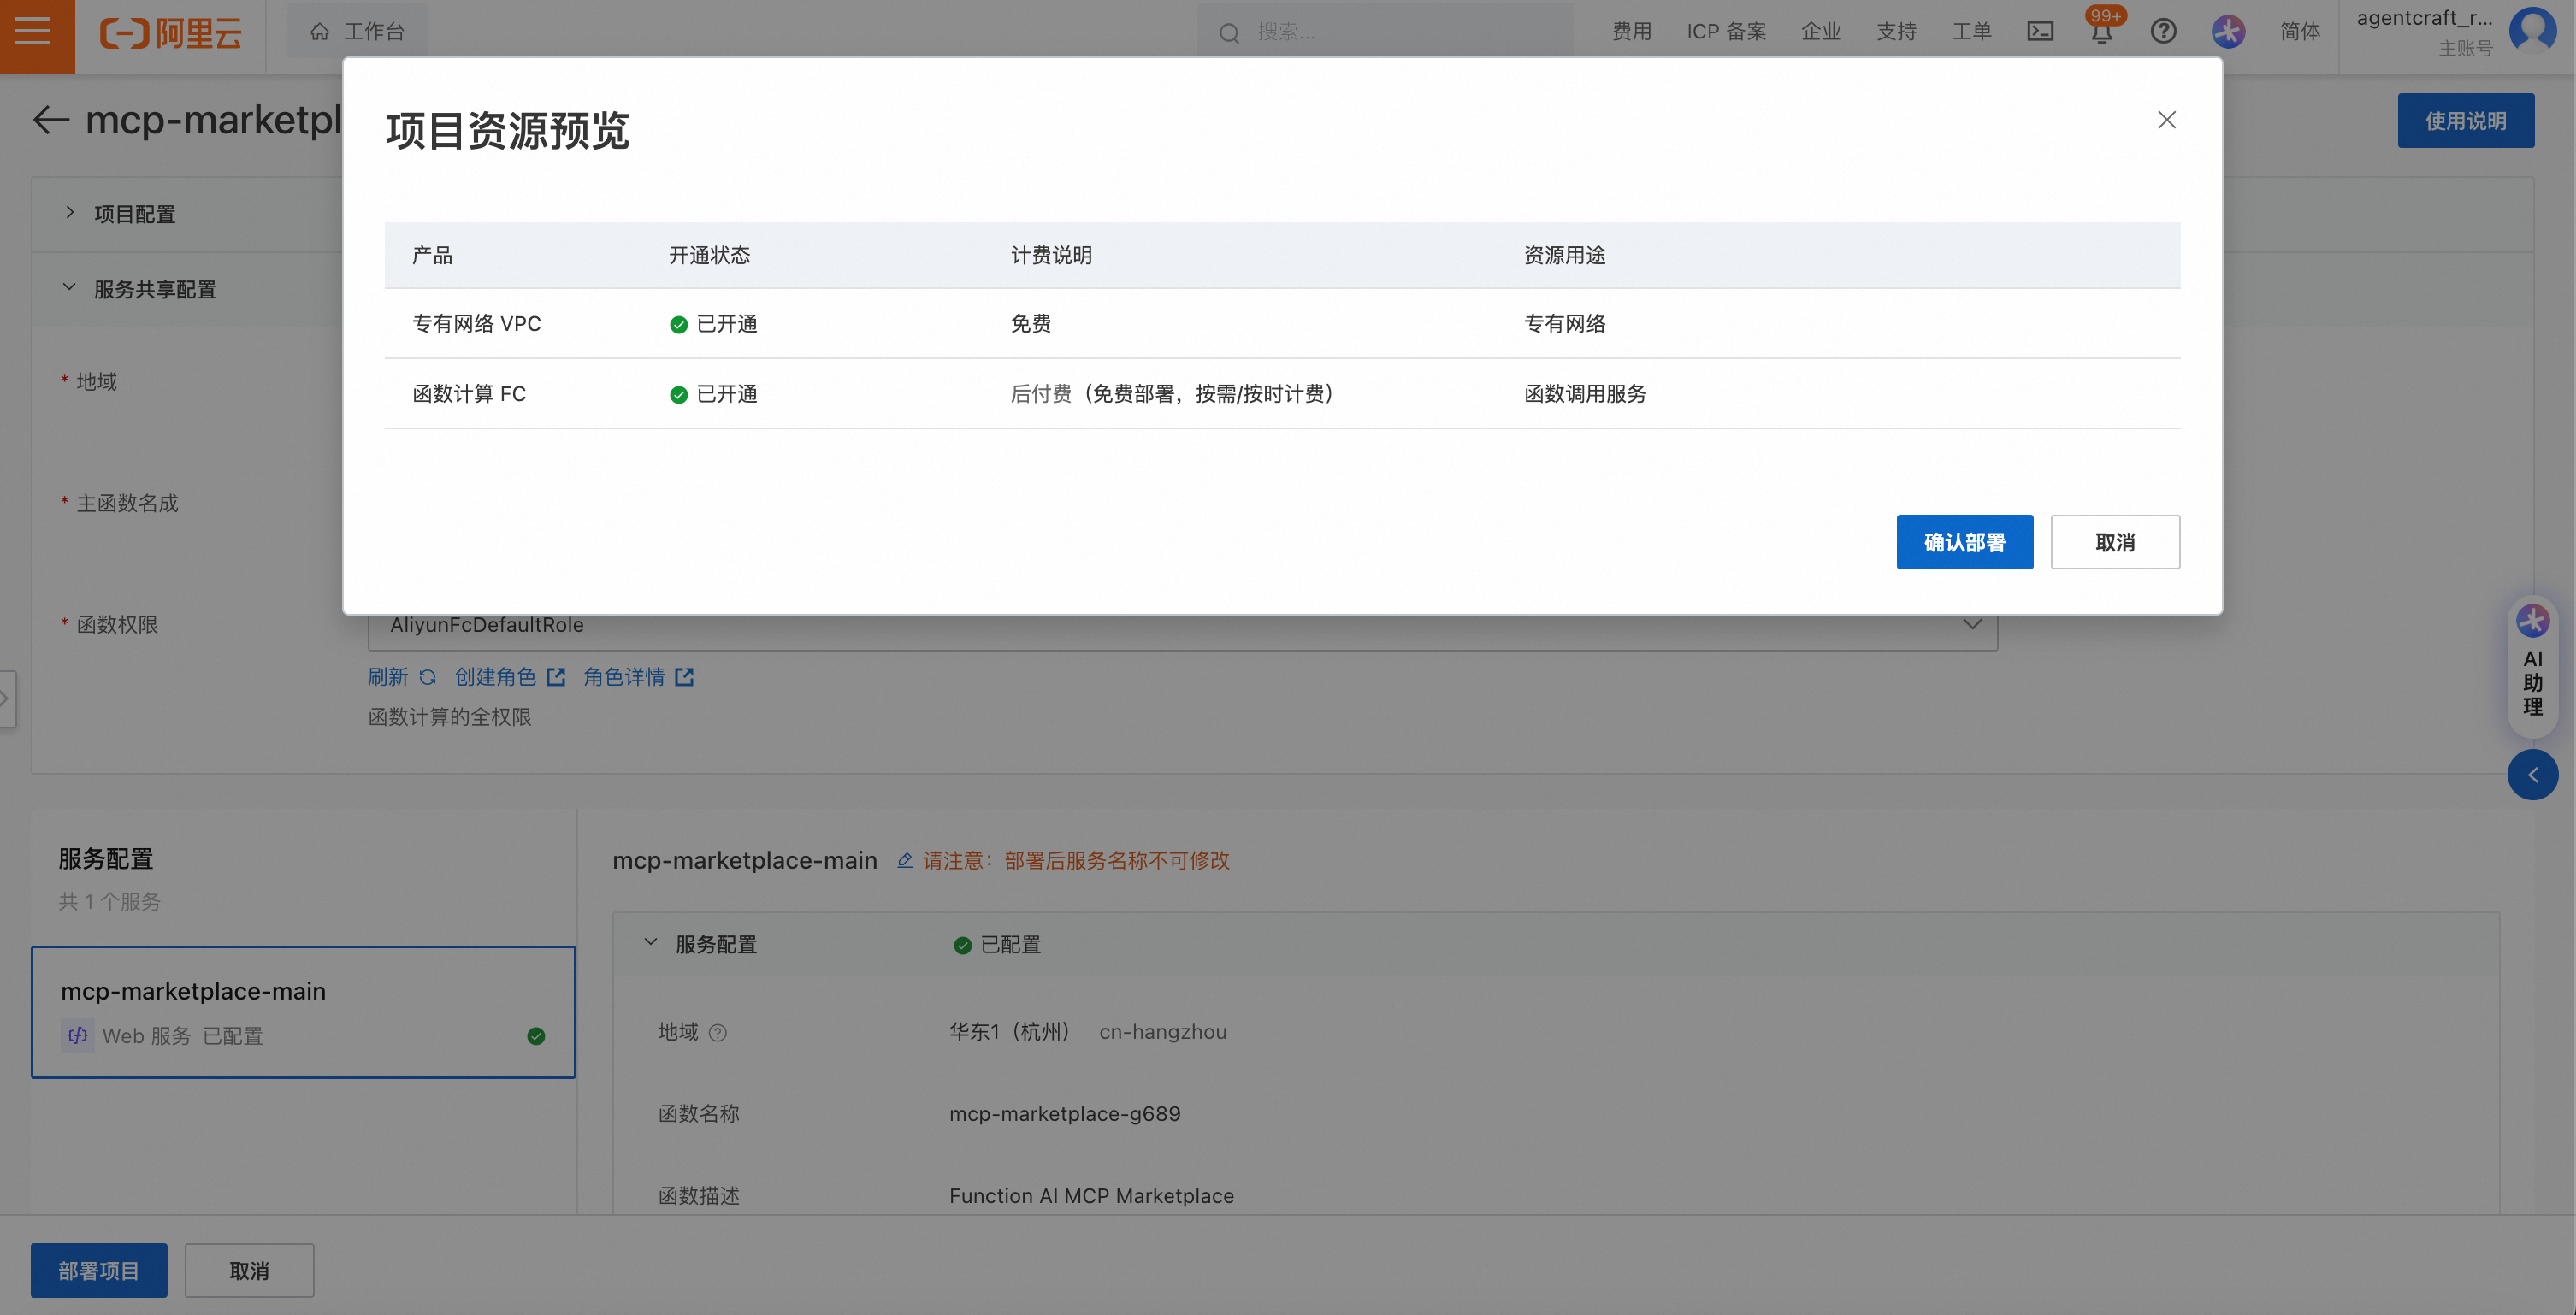Open the notifications bell
The image size is (2576, 1315).
click(x=2102, y=33)
